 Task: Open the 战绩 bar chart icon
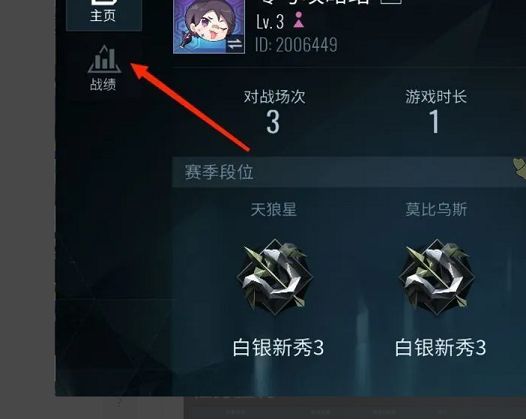(104, 59)
